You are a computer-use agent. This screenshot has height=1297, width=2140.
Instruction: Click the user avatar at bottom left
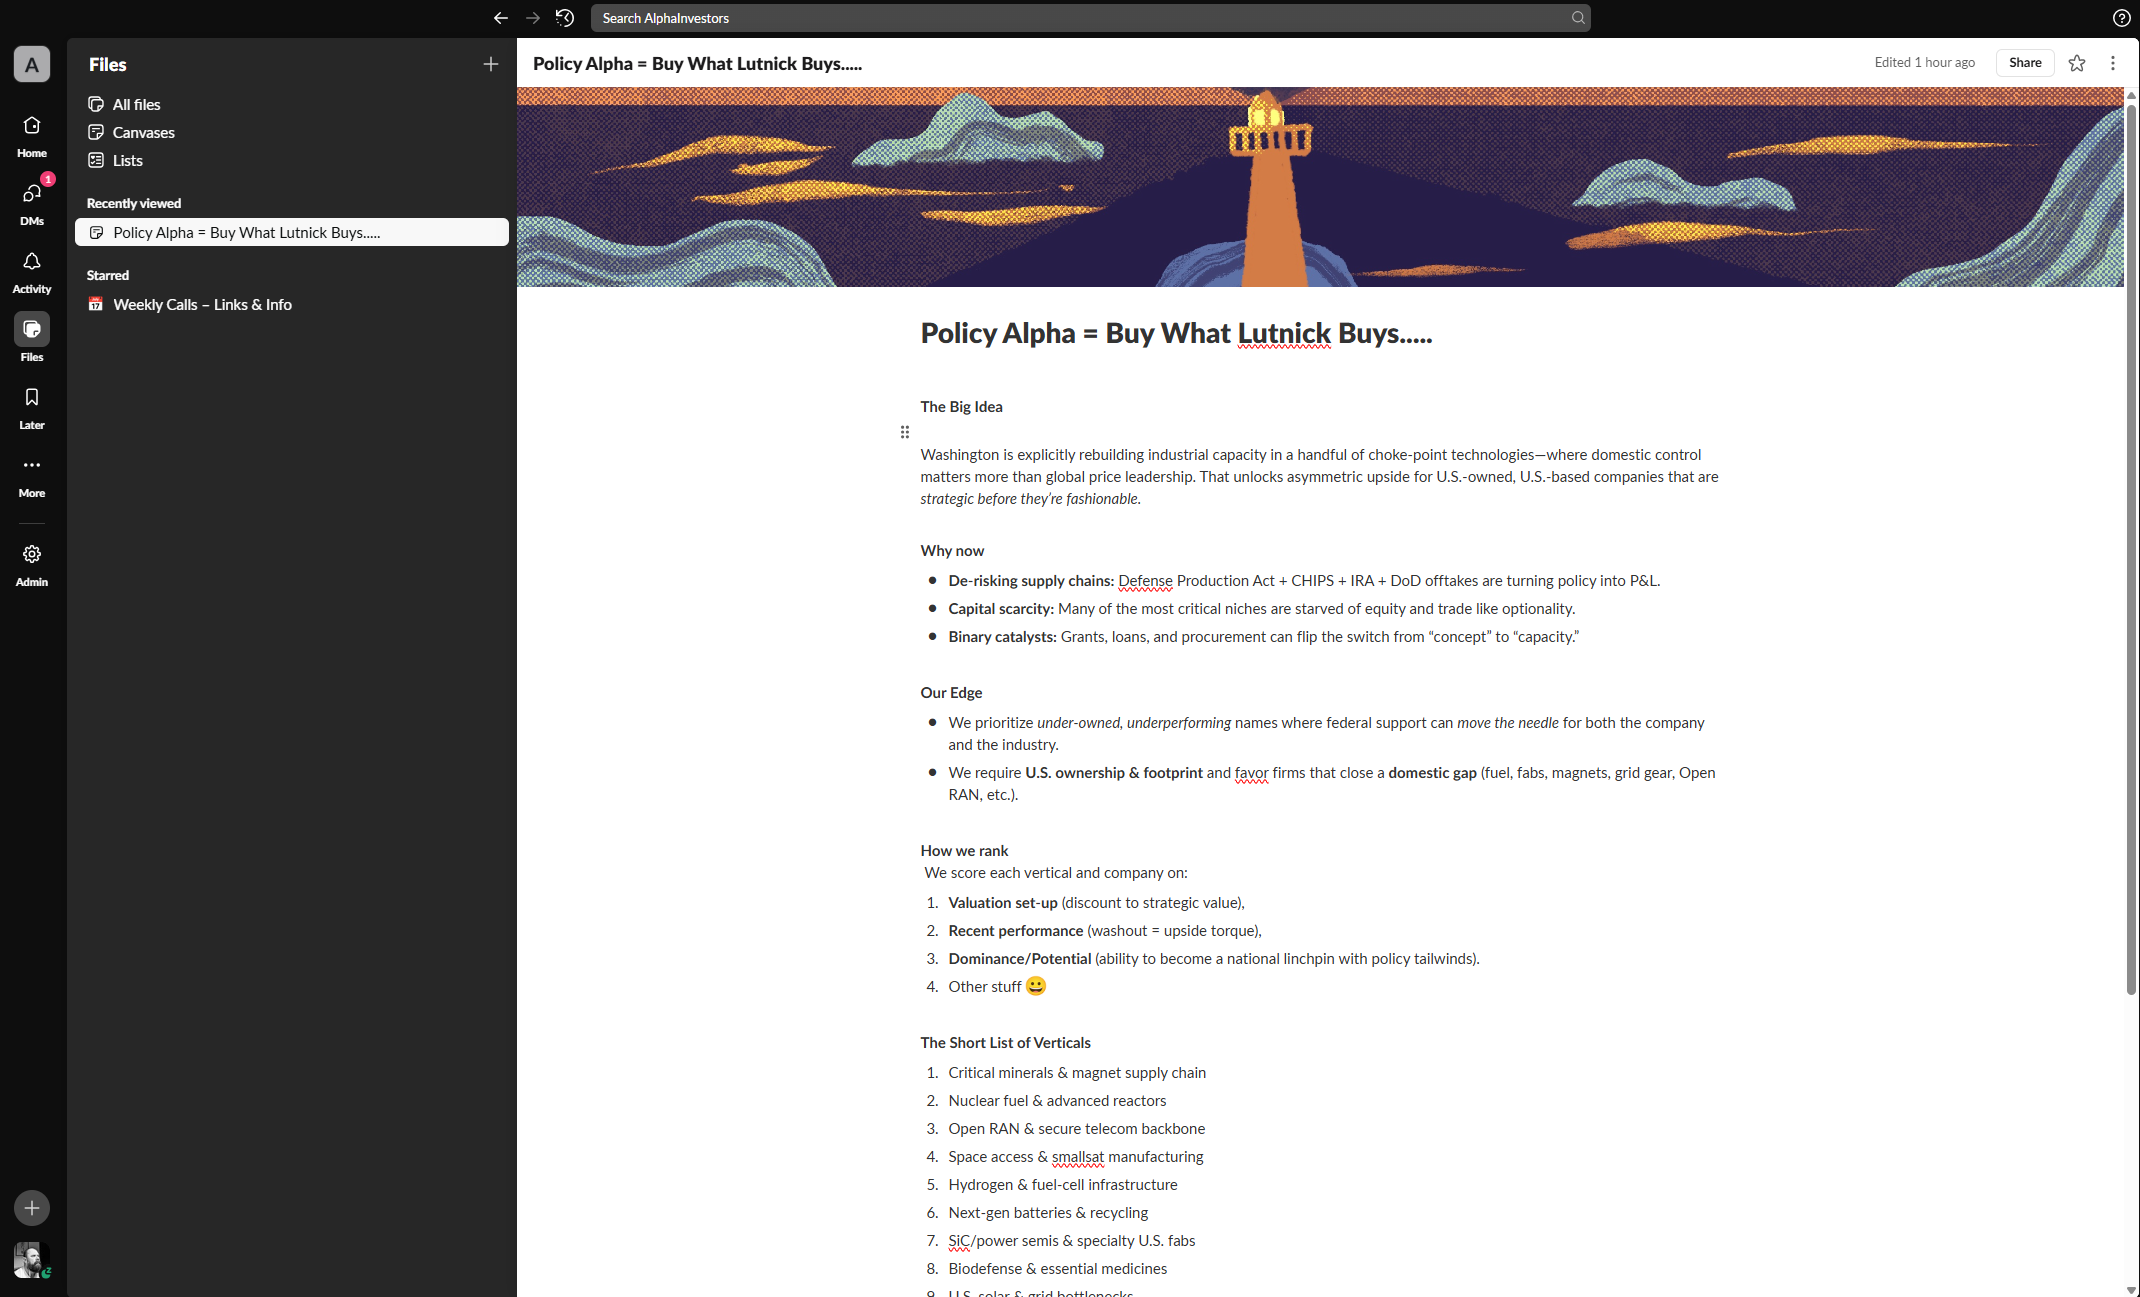click(x=31, y=1259)
